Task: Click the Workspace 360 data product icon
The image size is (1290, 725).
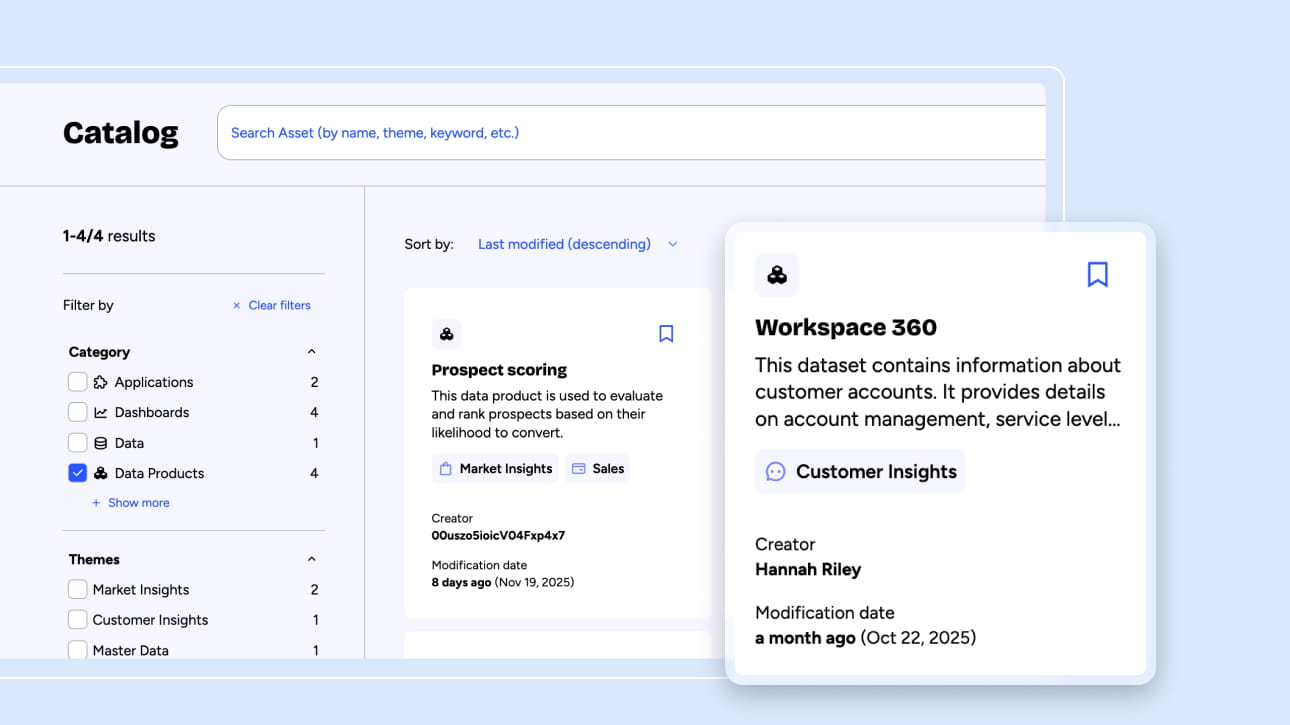Action: tap(777, 275)
